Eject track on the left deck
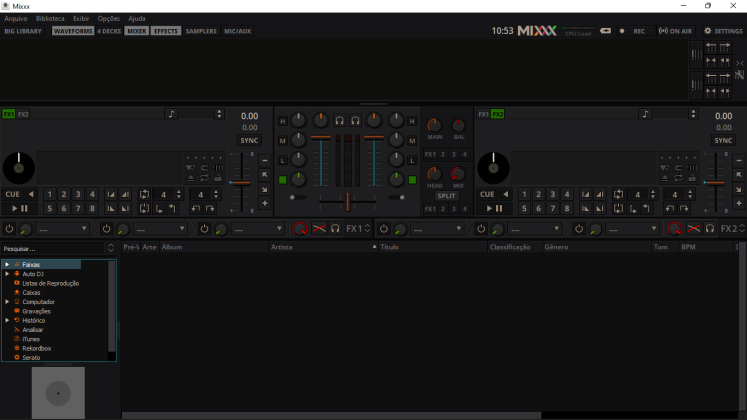 (191, 178)
